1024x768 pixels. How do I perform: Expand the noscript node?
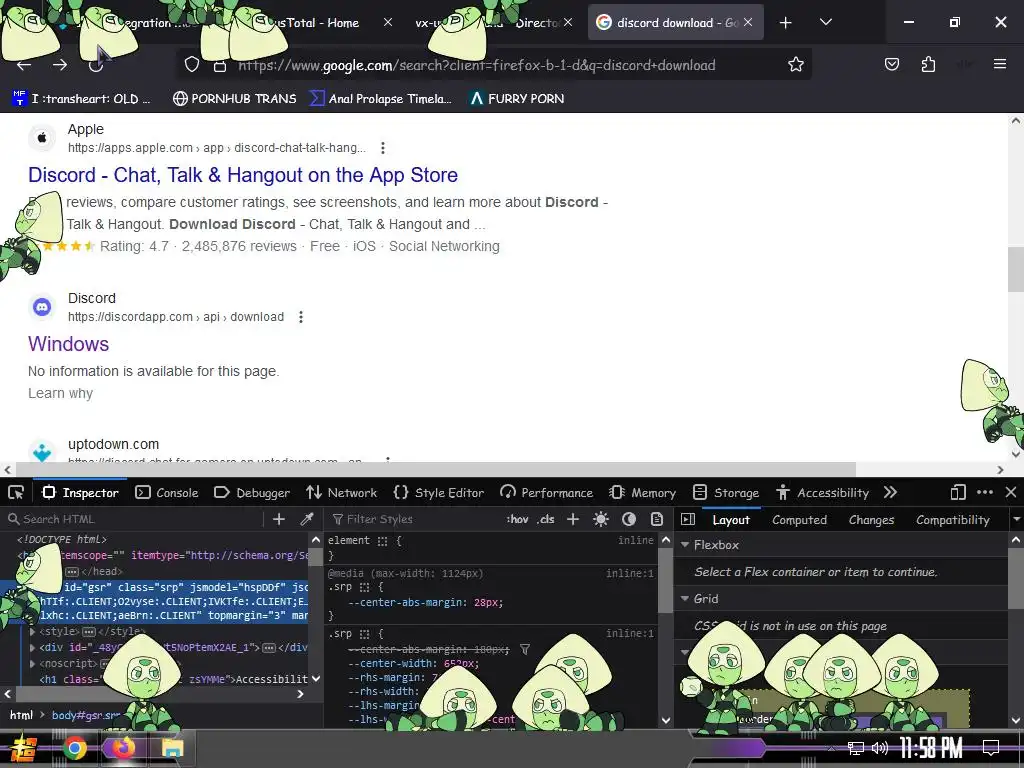pyautogui.click(x=33, y=663)
